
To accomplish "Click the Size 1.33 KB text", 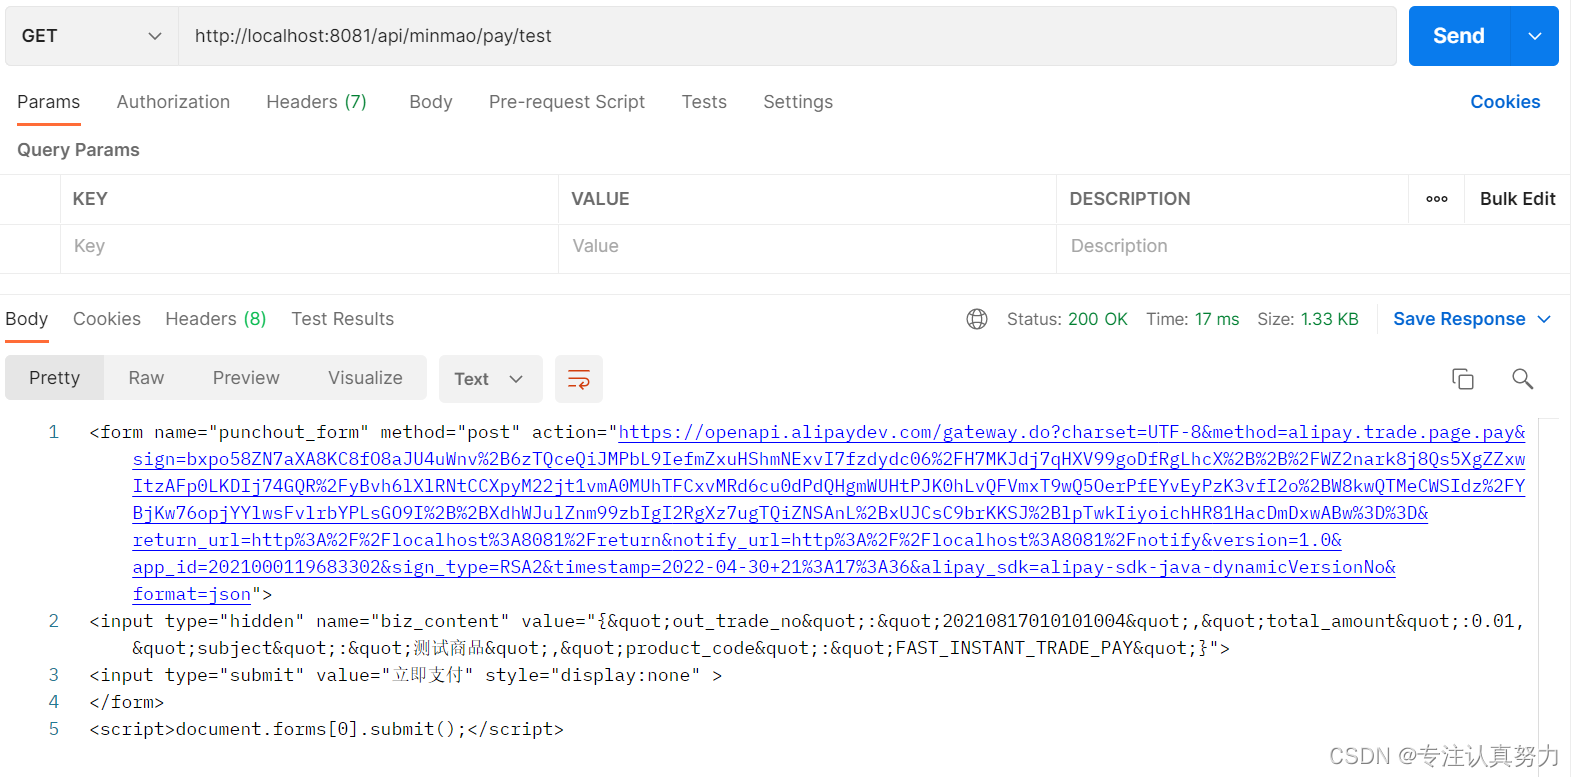I will tap(1307, 319).
